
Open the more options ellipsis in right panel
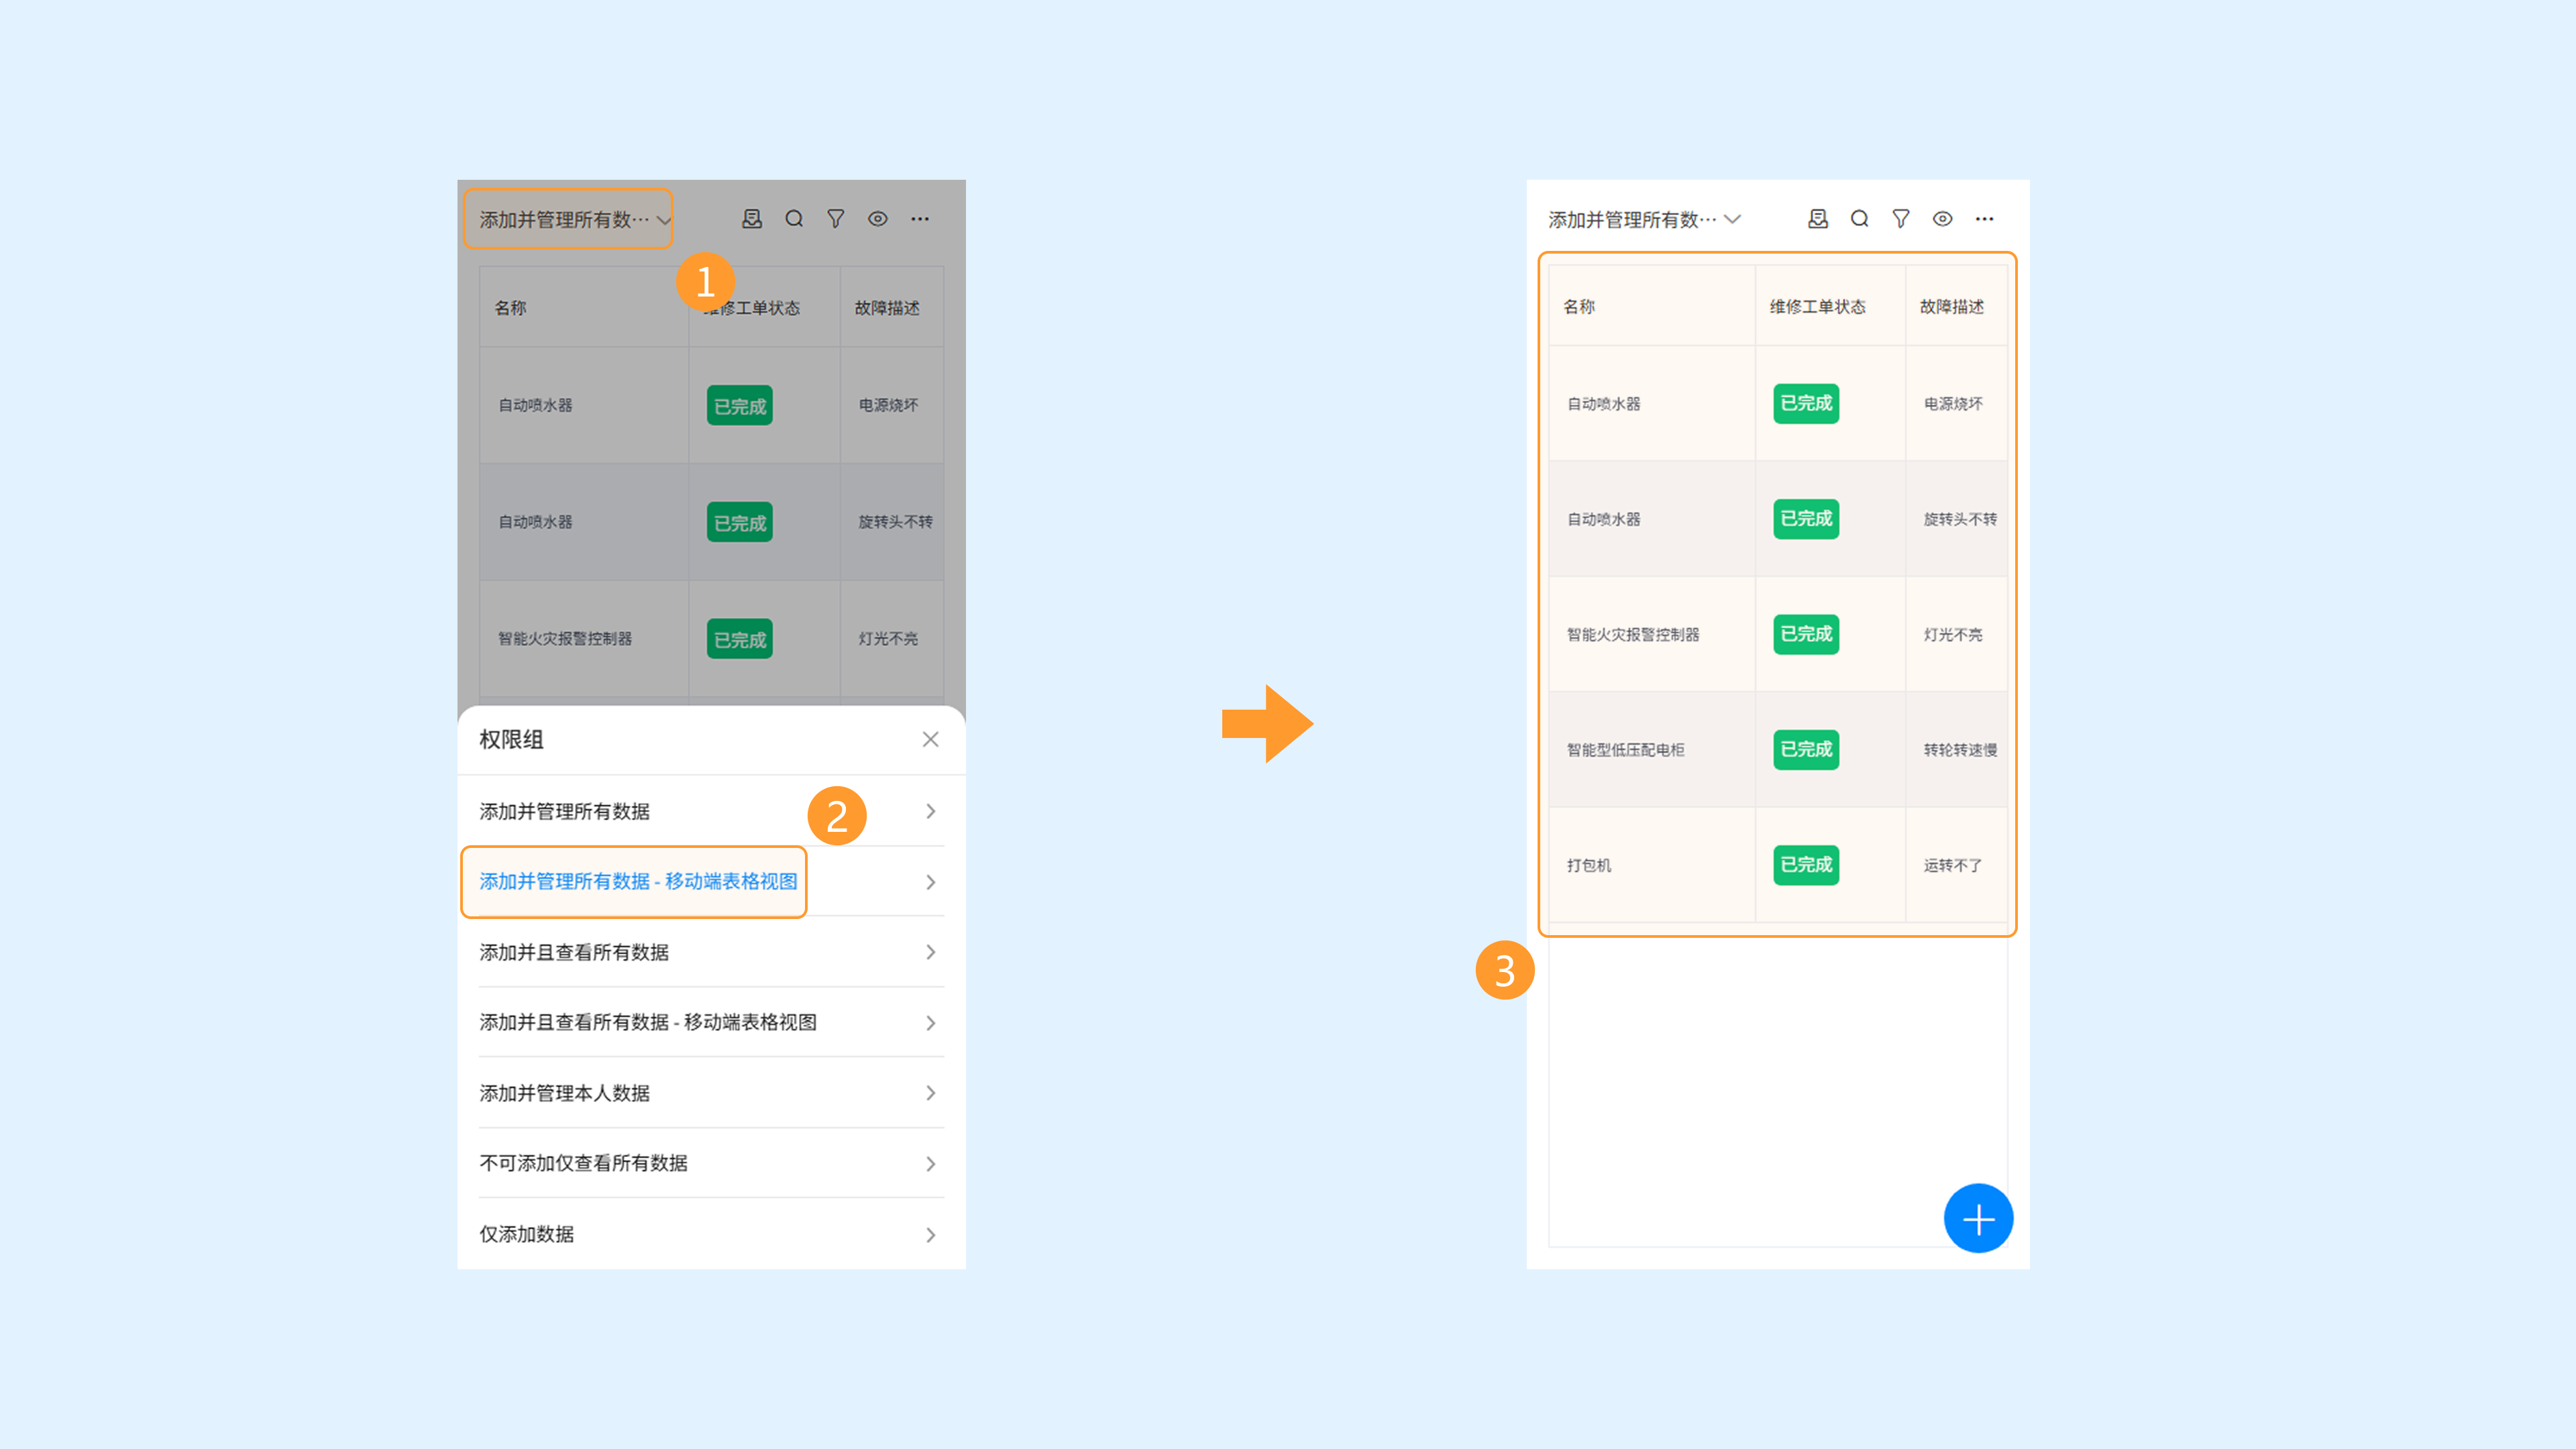[1984, 219]
